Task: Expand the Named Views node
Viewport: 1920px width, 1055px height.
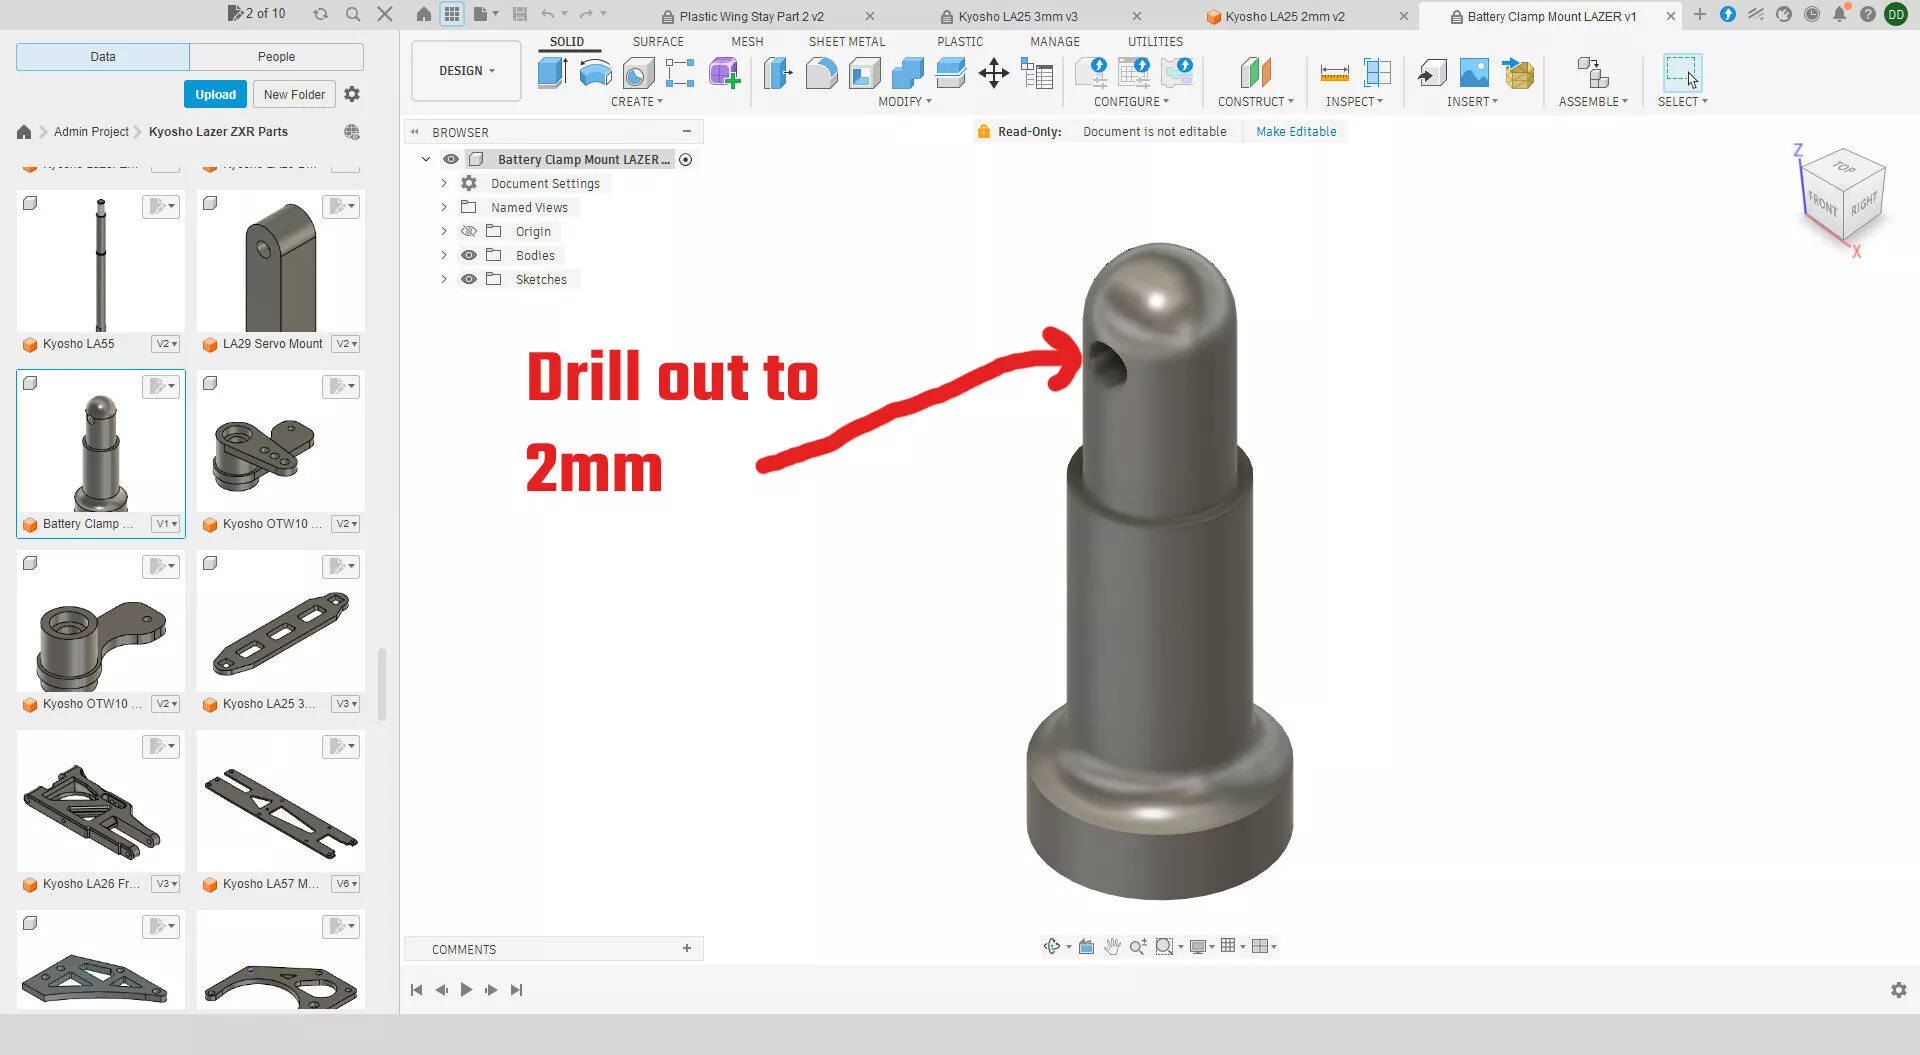Action: click(444, 207)
